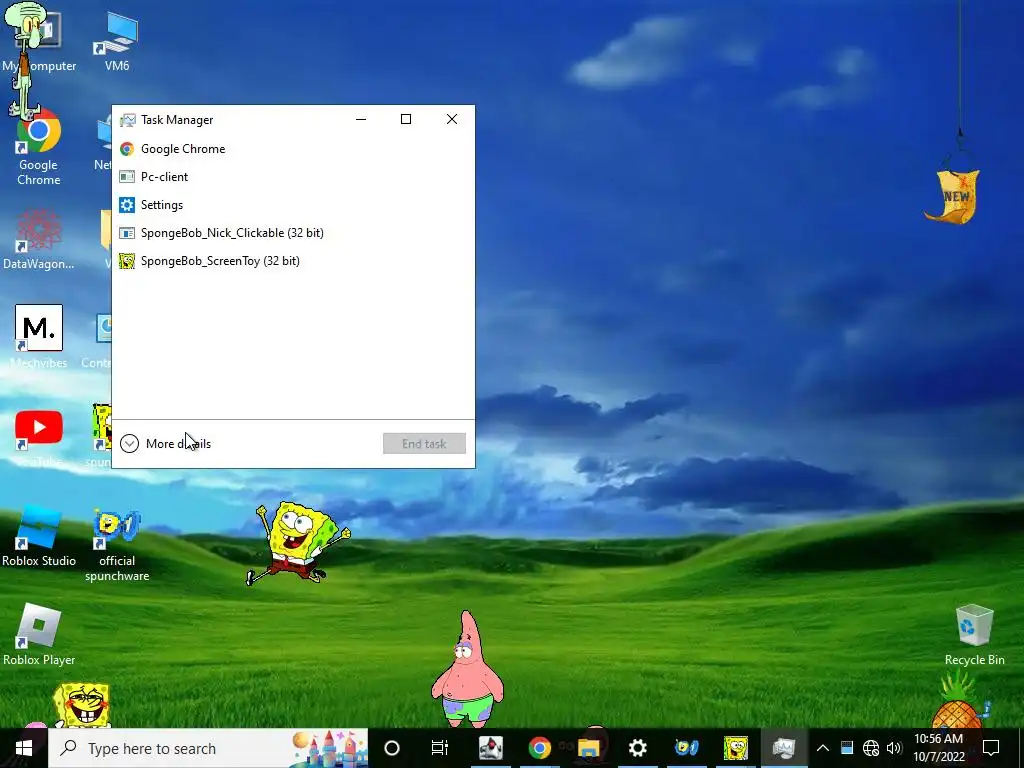Open Mechvibes desktop shortcut

click(x=39, y=336)
